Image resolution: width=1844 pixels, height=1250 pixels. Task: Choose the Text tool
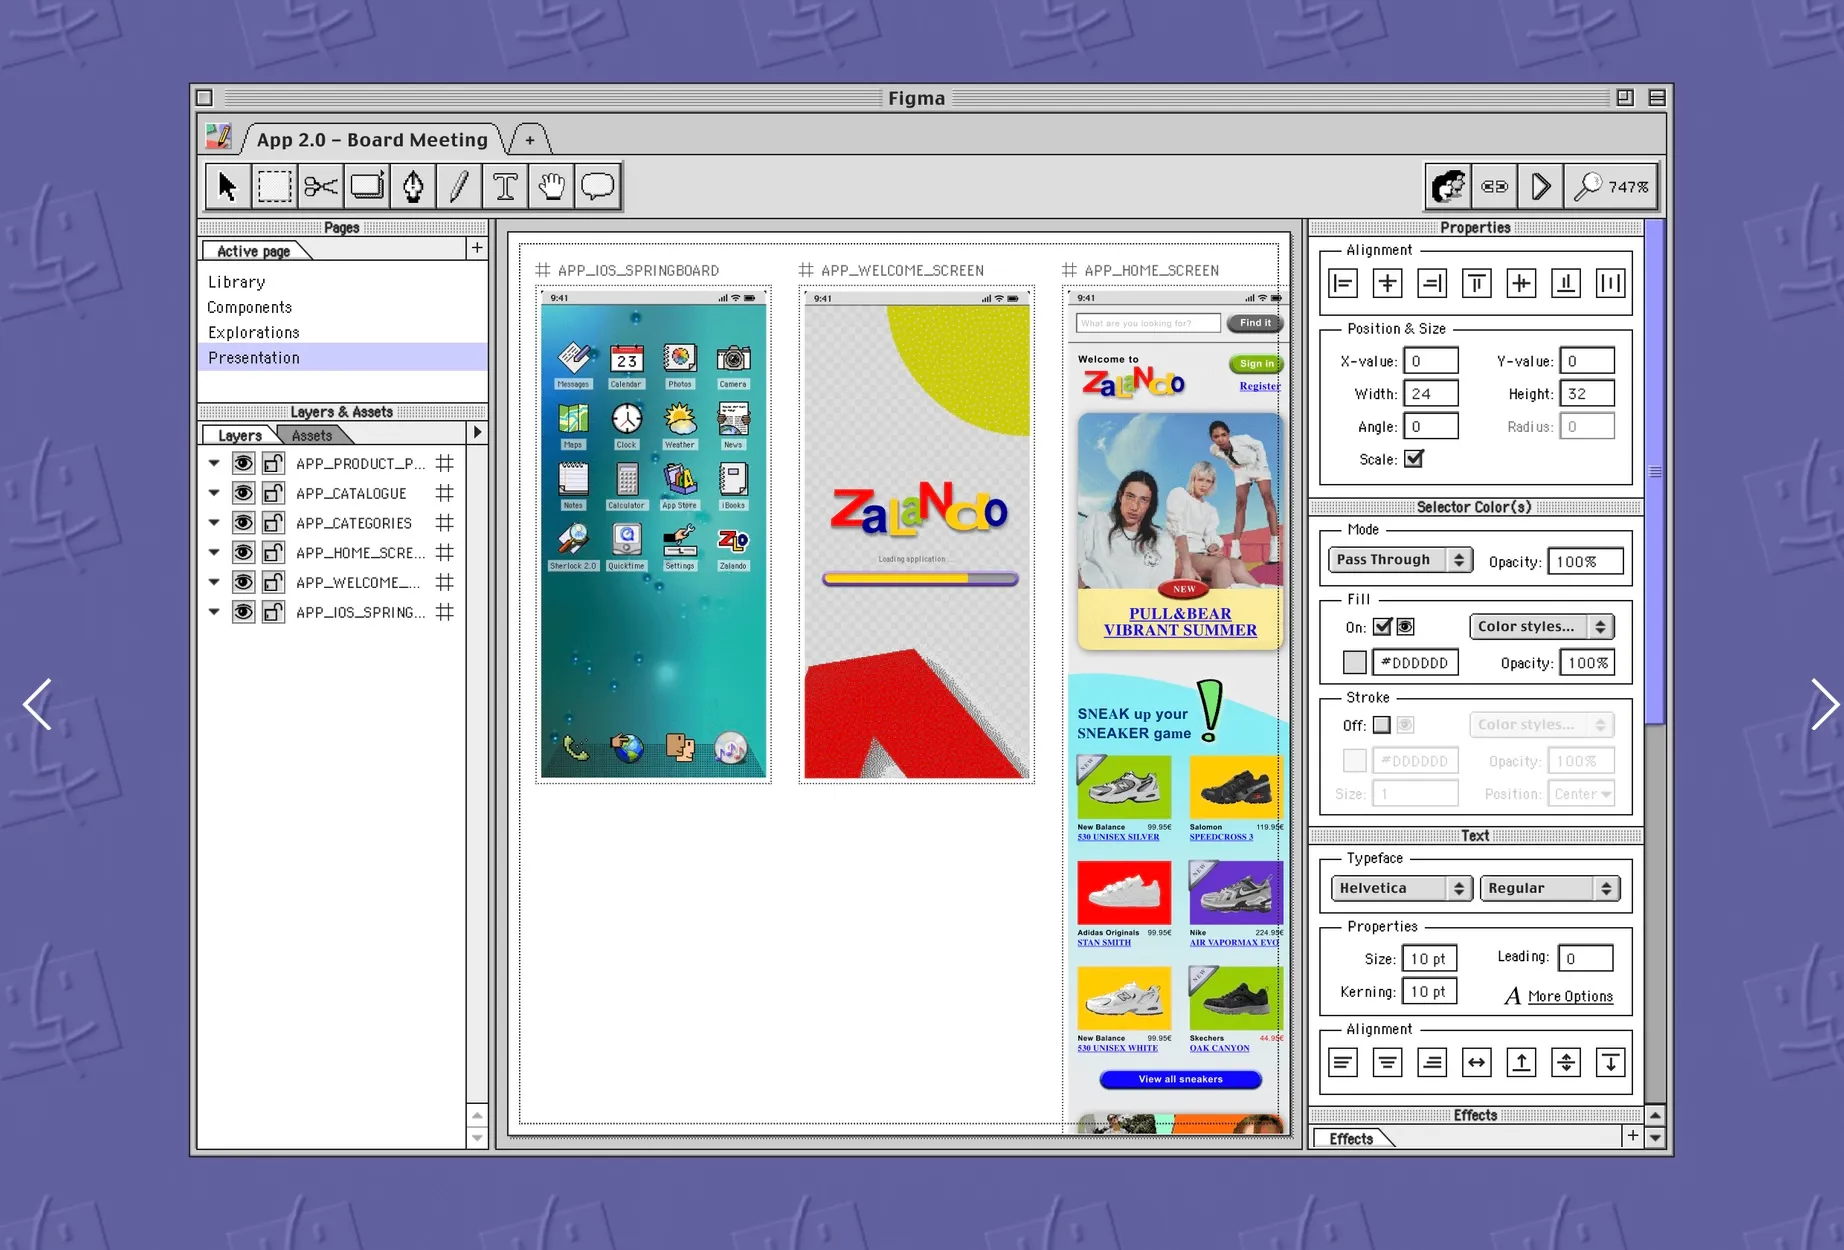pos(505,187)
